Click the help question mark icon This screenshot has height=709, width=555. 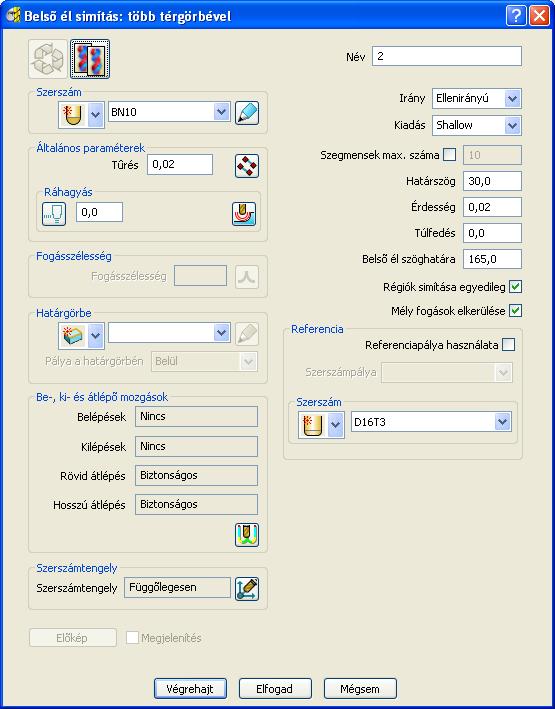(x=516, y=16)
